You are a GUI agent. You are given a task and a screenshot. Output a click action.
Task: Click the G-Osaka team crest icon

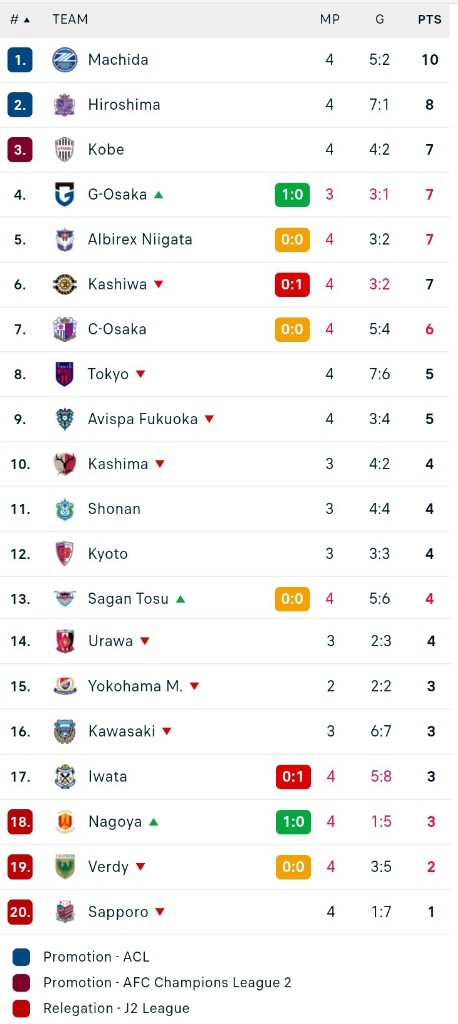click(65, 195)
